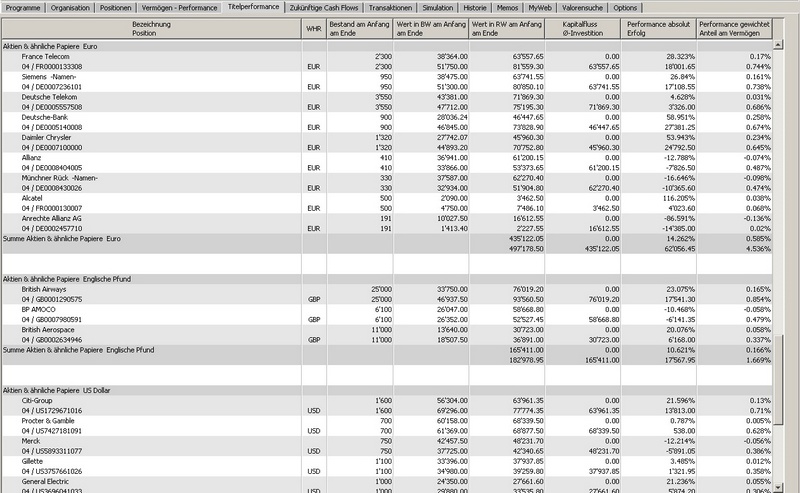This screenshot has height=493, width=800.
Task: Select the Citi-Group position
Action: pos(387,405)
